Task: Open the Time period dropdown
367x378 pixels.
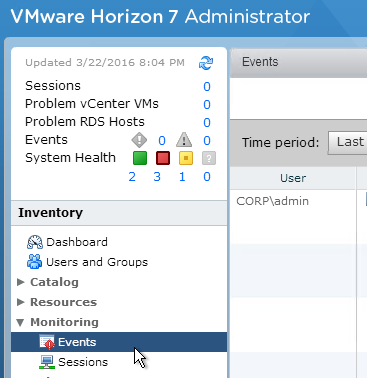Action: 347,143
